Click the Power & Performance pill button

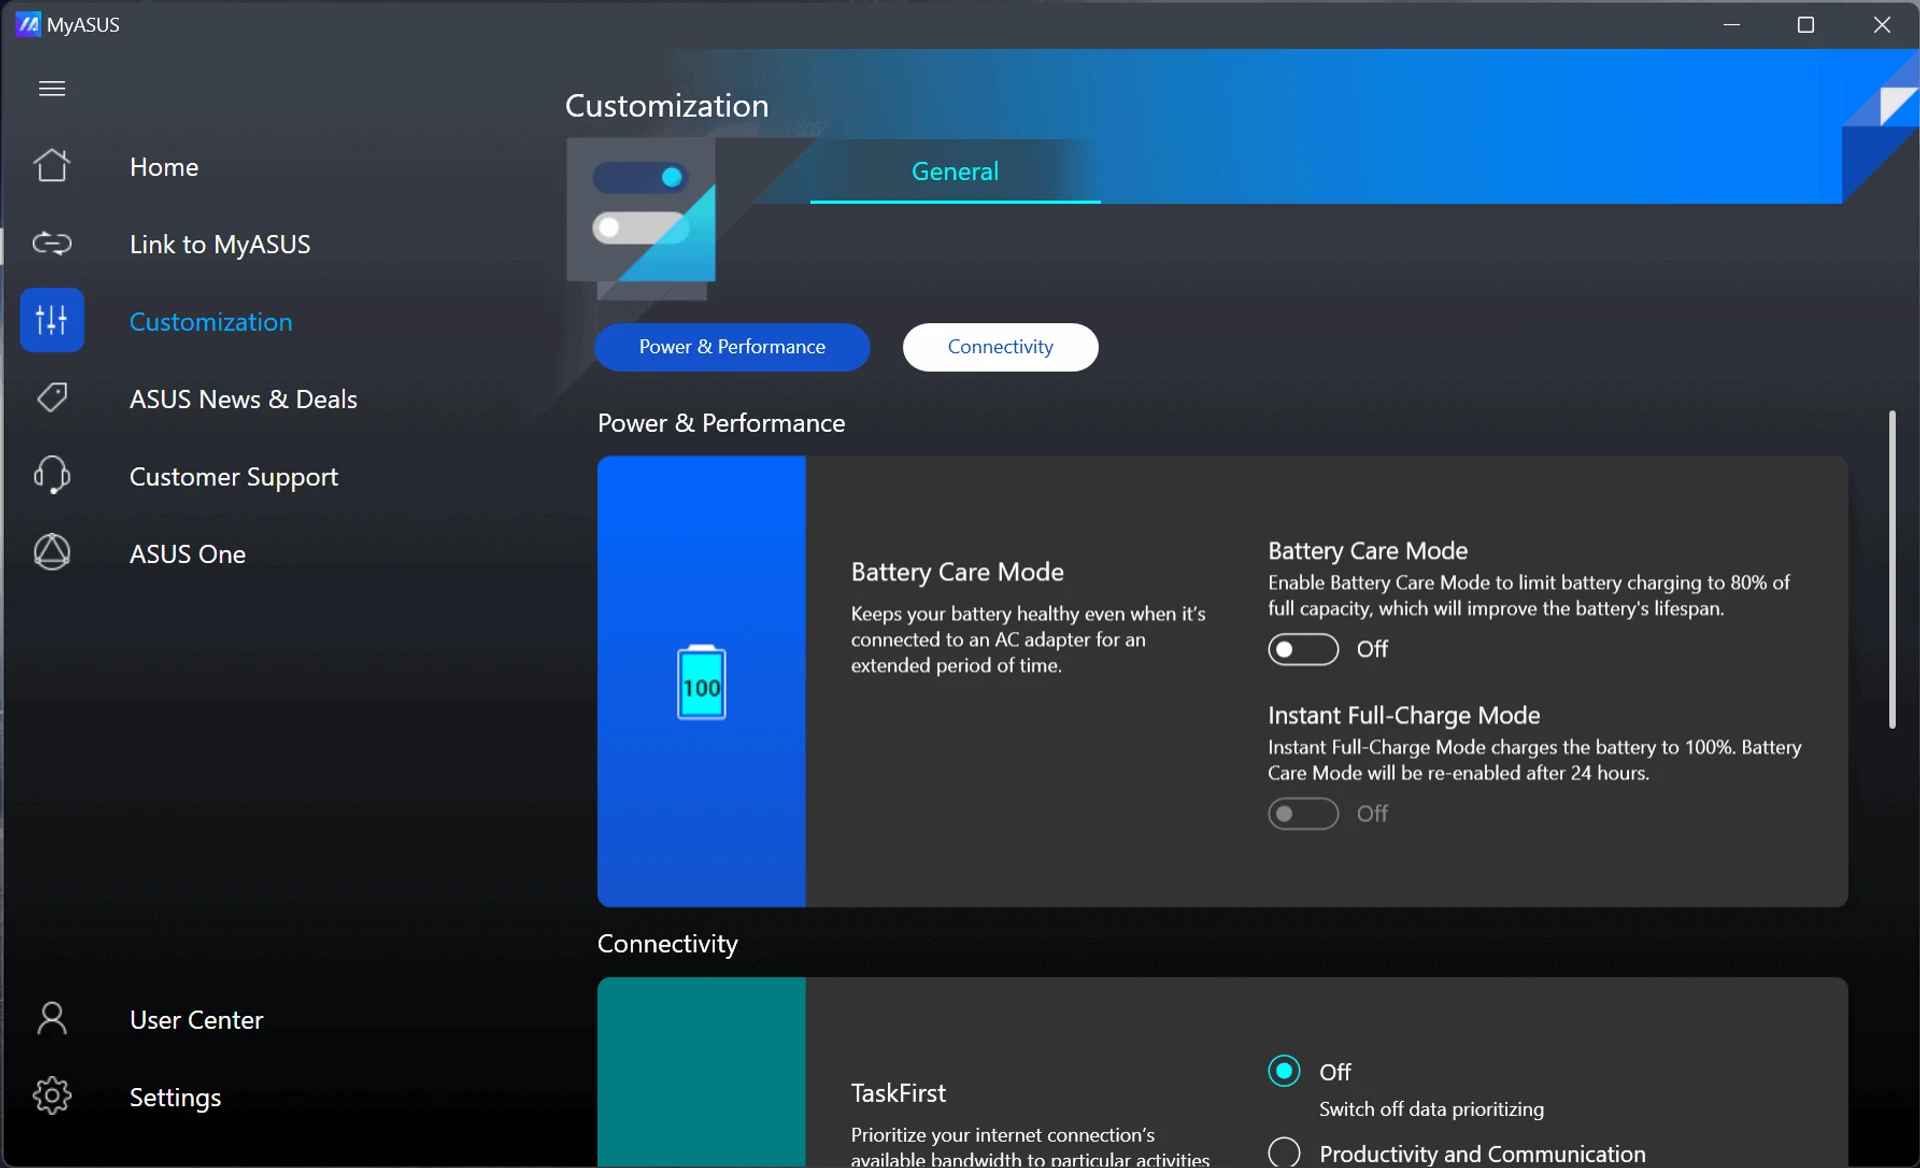(x=732, y=347)
